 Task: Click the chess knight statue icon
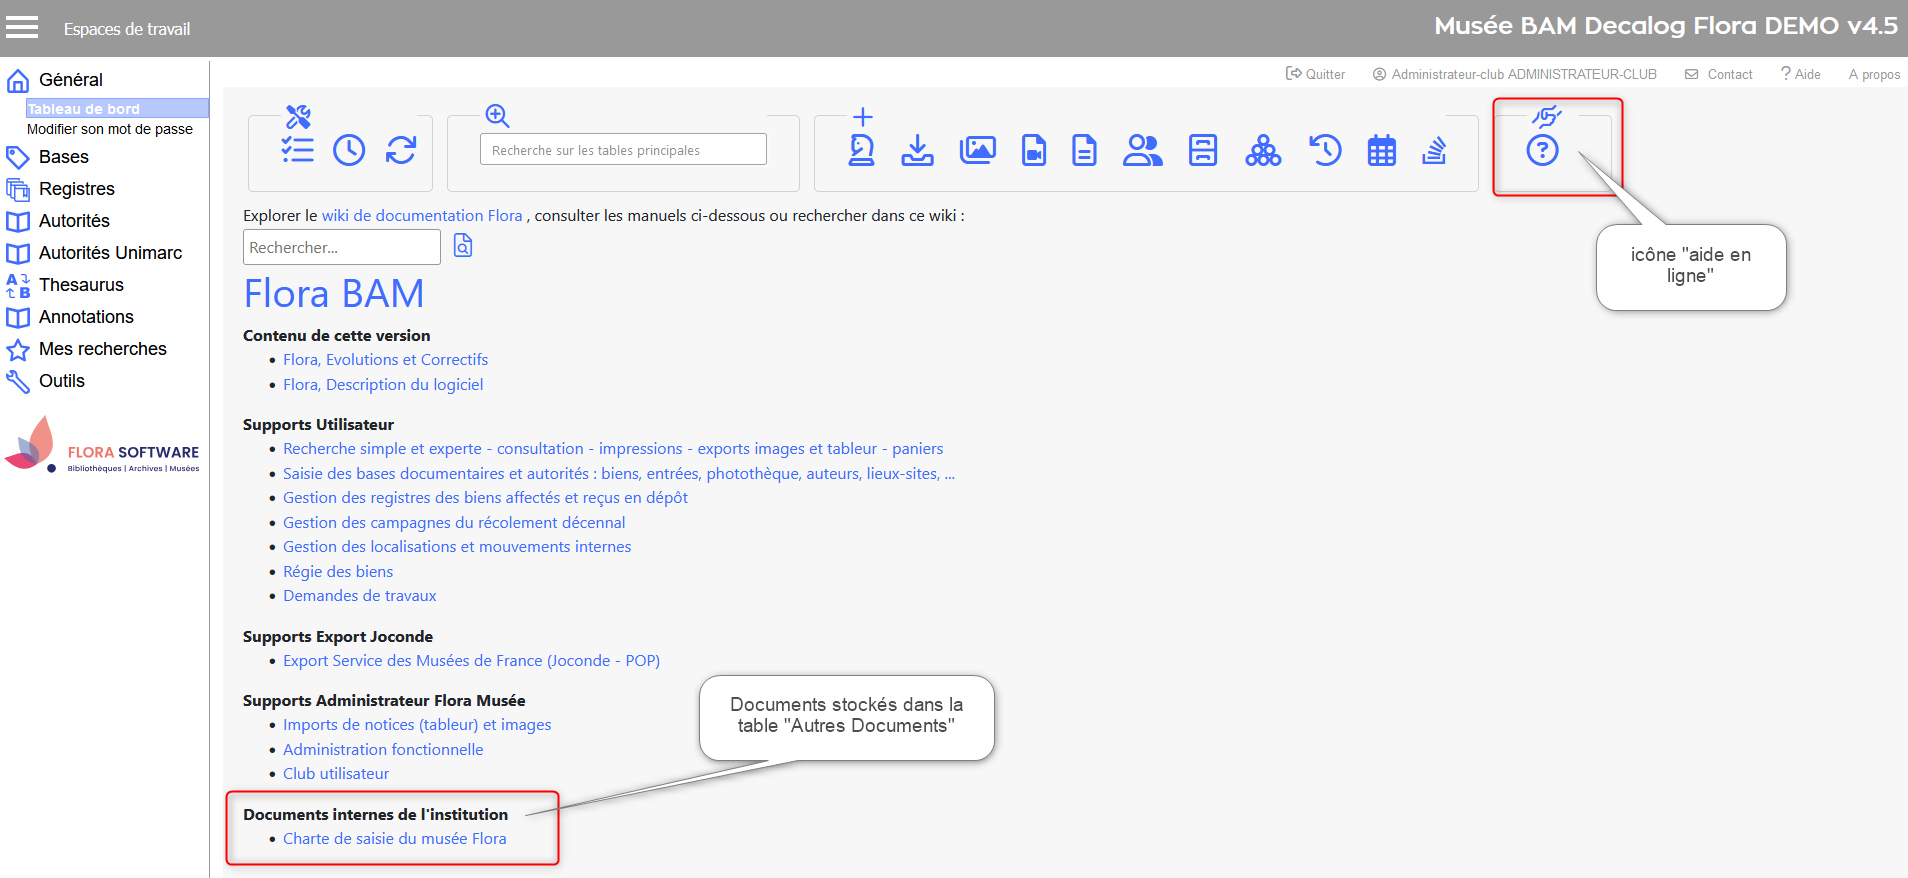tap(861, 150)
